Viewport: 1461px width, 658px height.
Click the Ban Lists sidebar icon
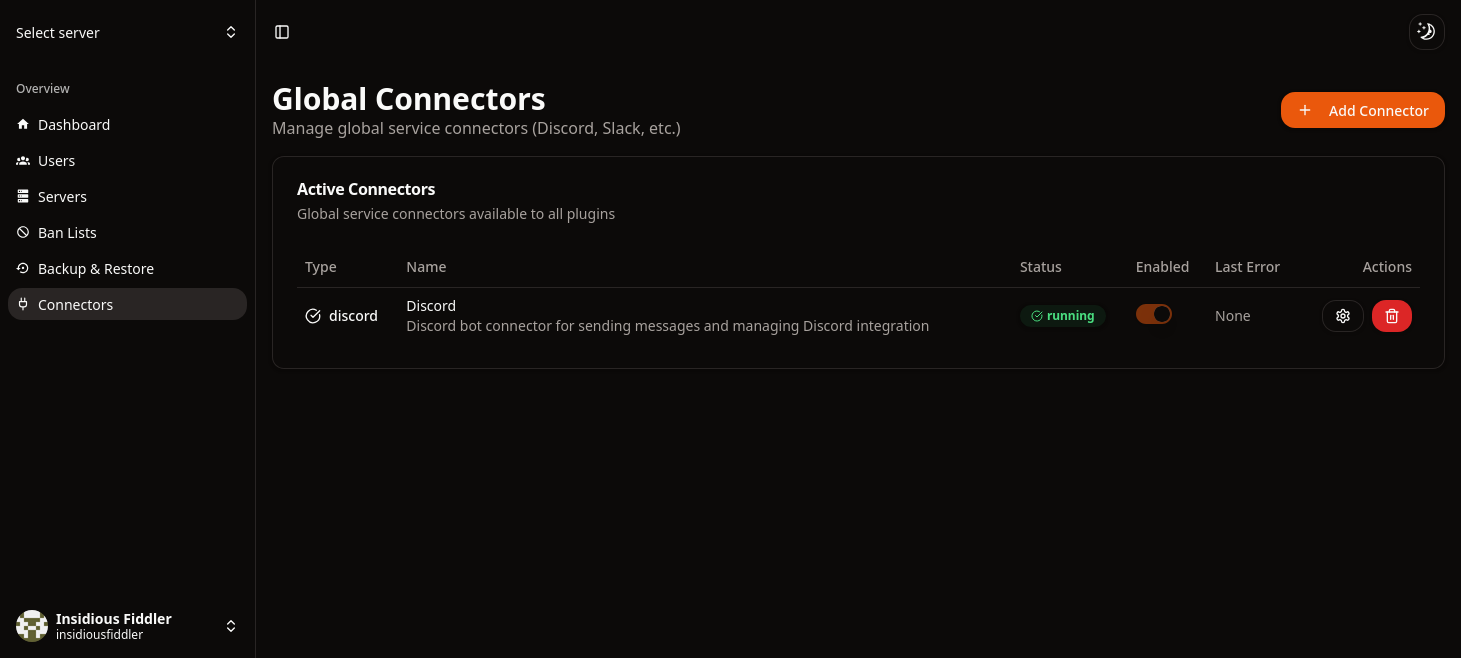coord(22,232)
